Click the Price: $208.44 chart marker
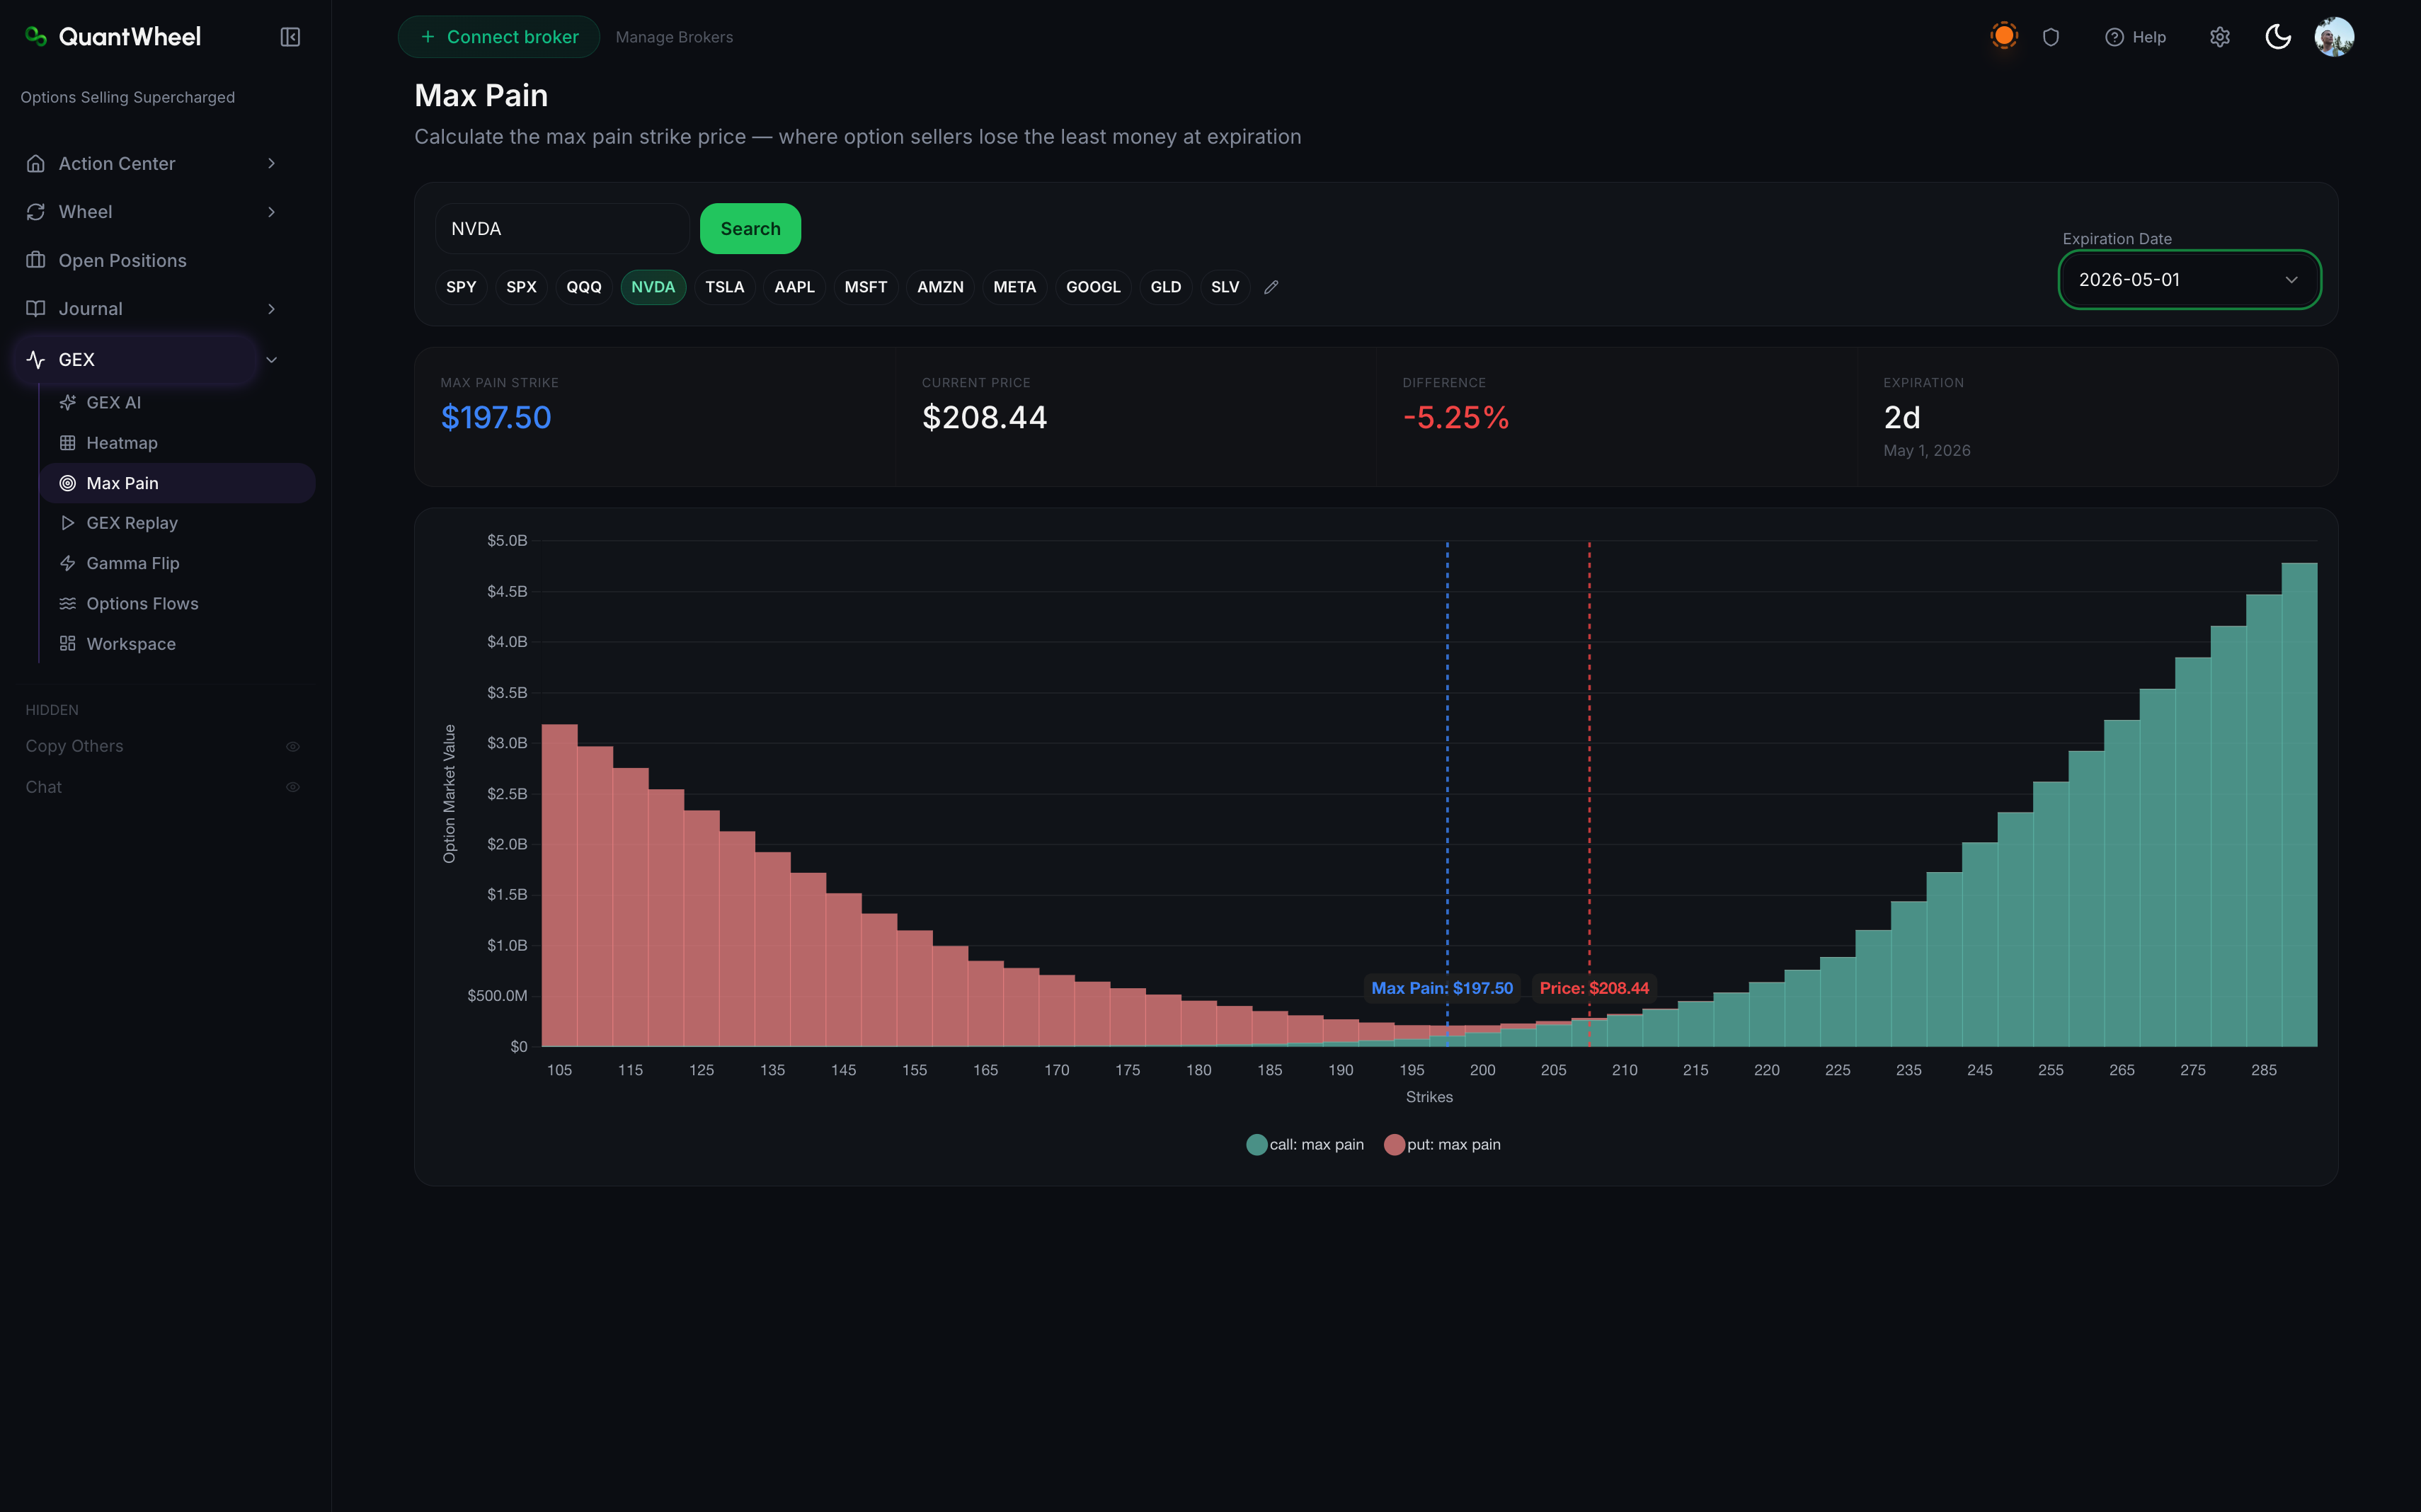The width and height of the screenshot is (2421, 1512). pyautogui.click(x=1594, y=988)
